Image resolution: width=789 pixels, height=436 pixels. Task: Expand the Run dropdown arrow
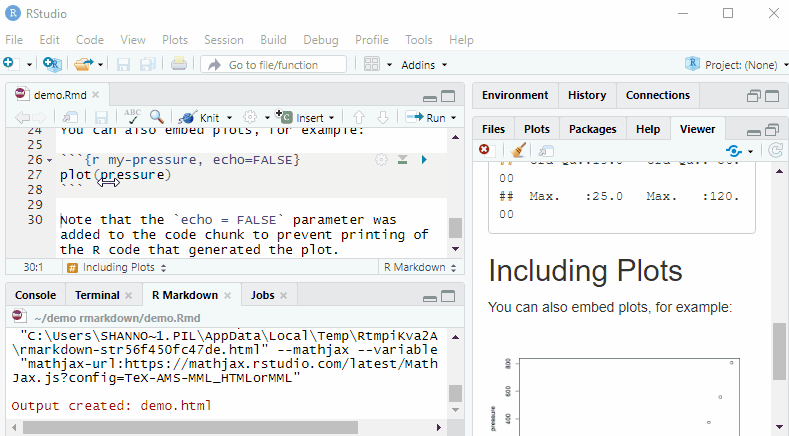[x=453, y=118]
